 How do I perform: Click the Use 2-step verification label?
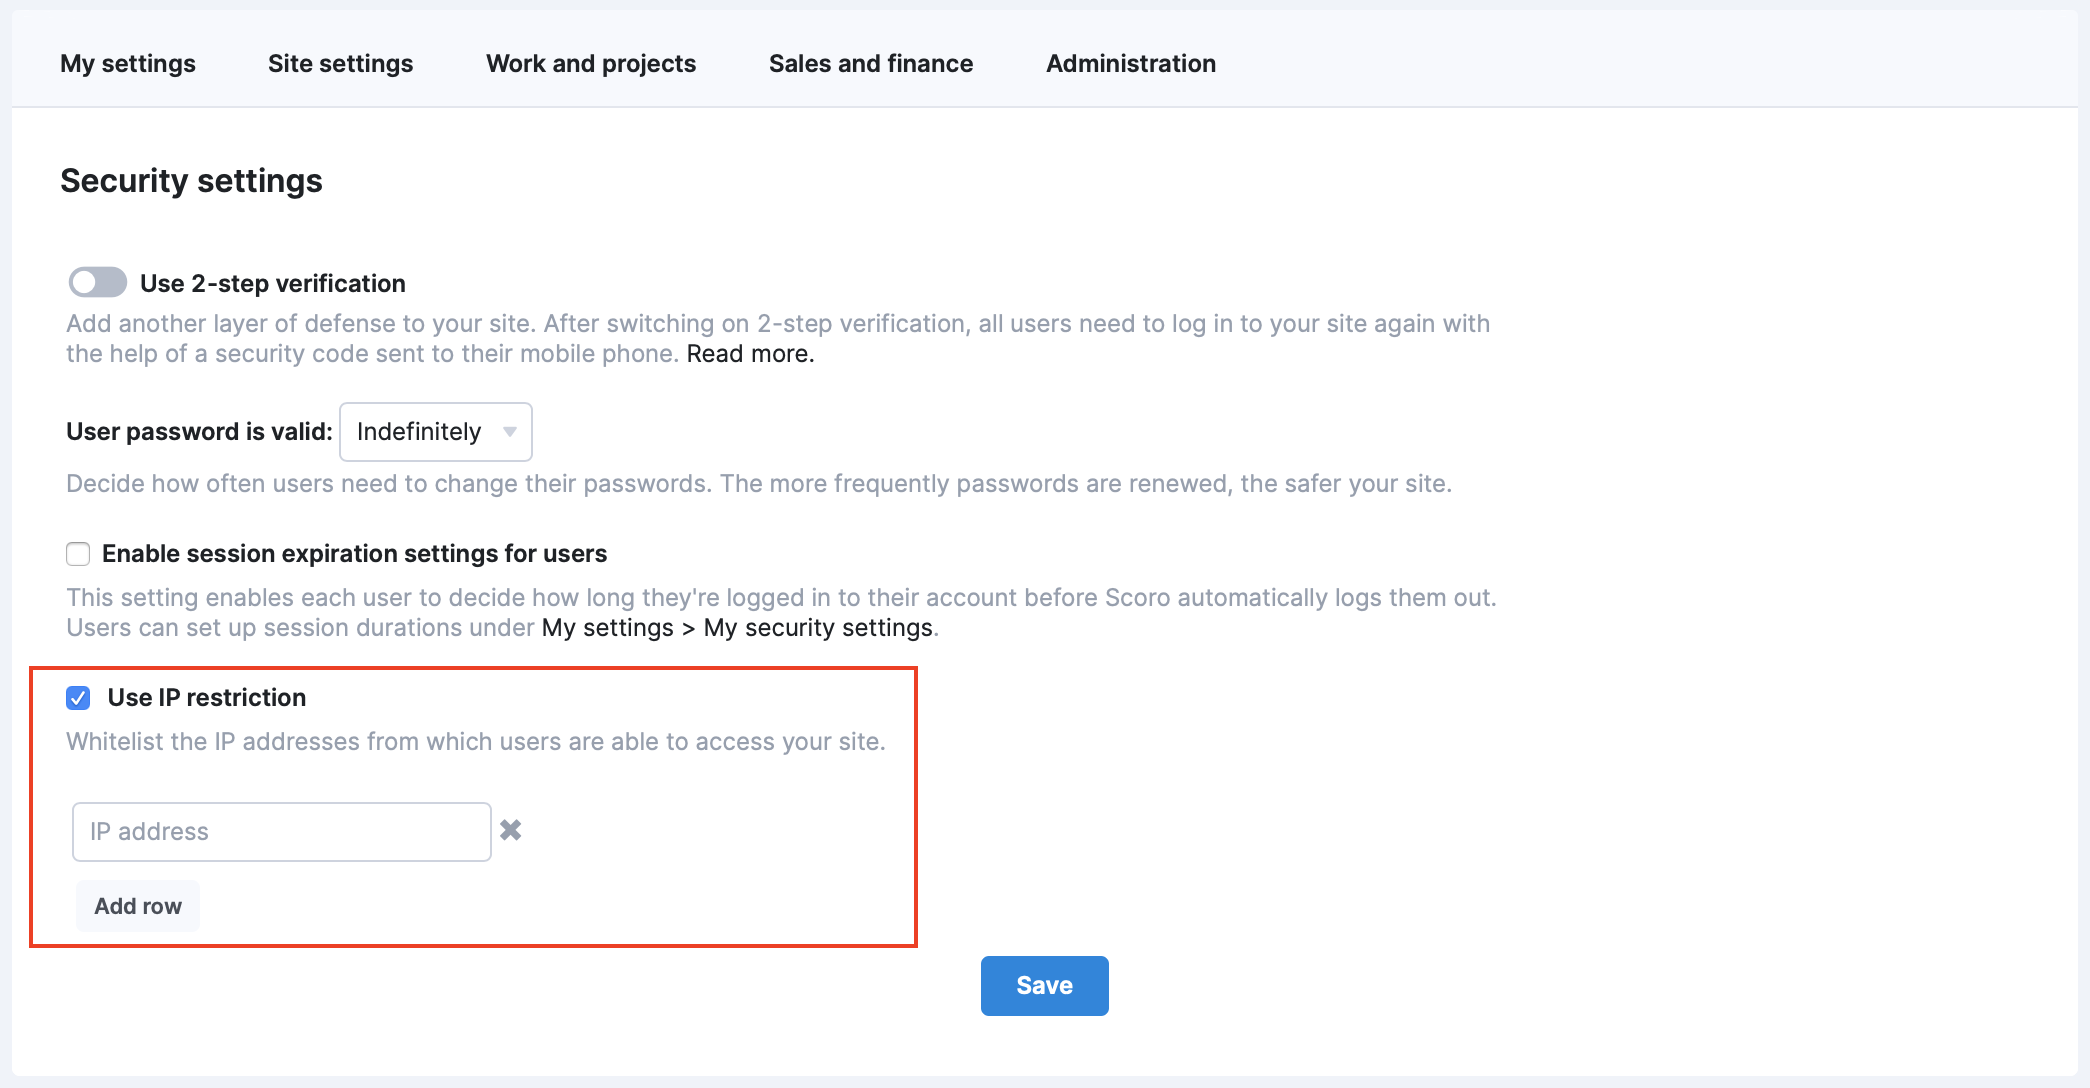click(273, 284)
